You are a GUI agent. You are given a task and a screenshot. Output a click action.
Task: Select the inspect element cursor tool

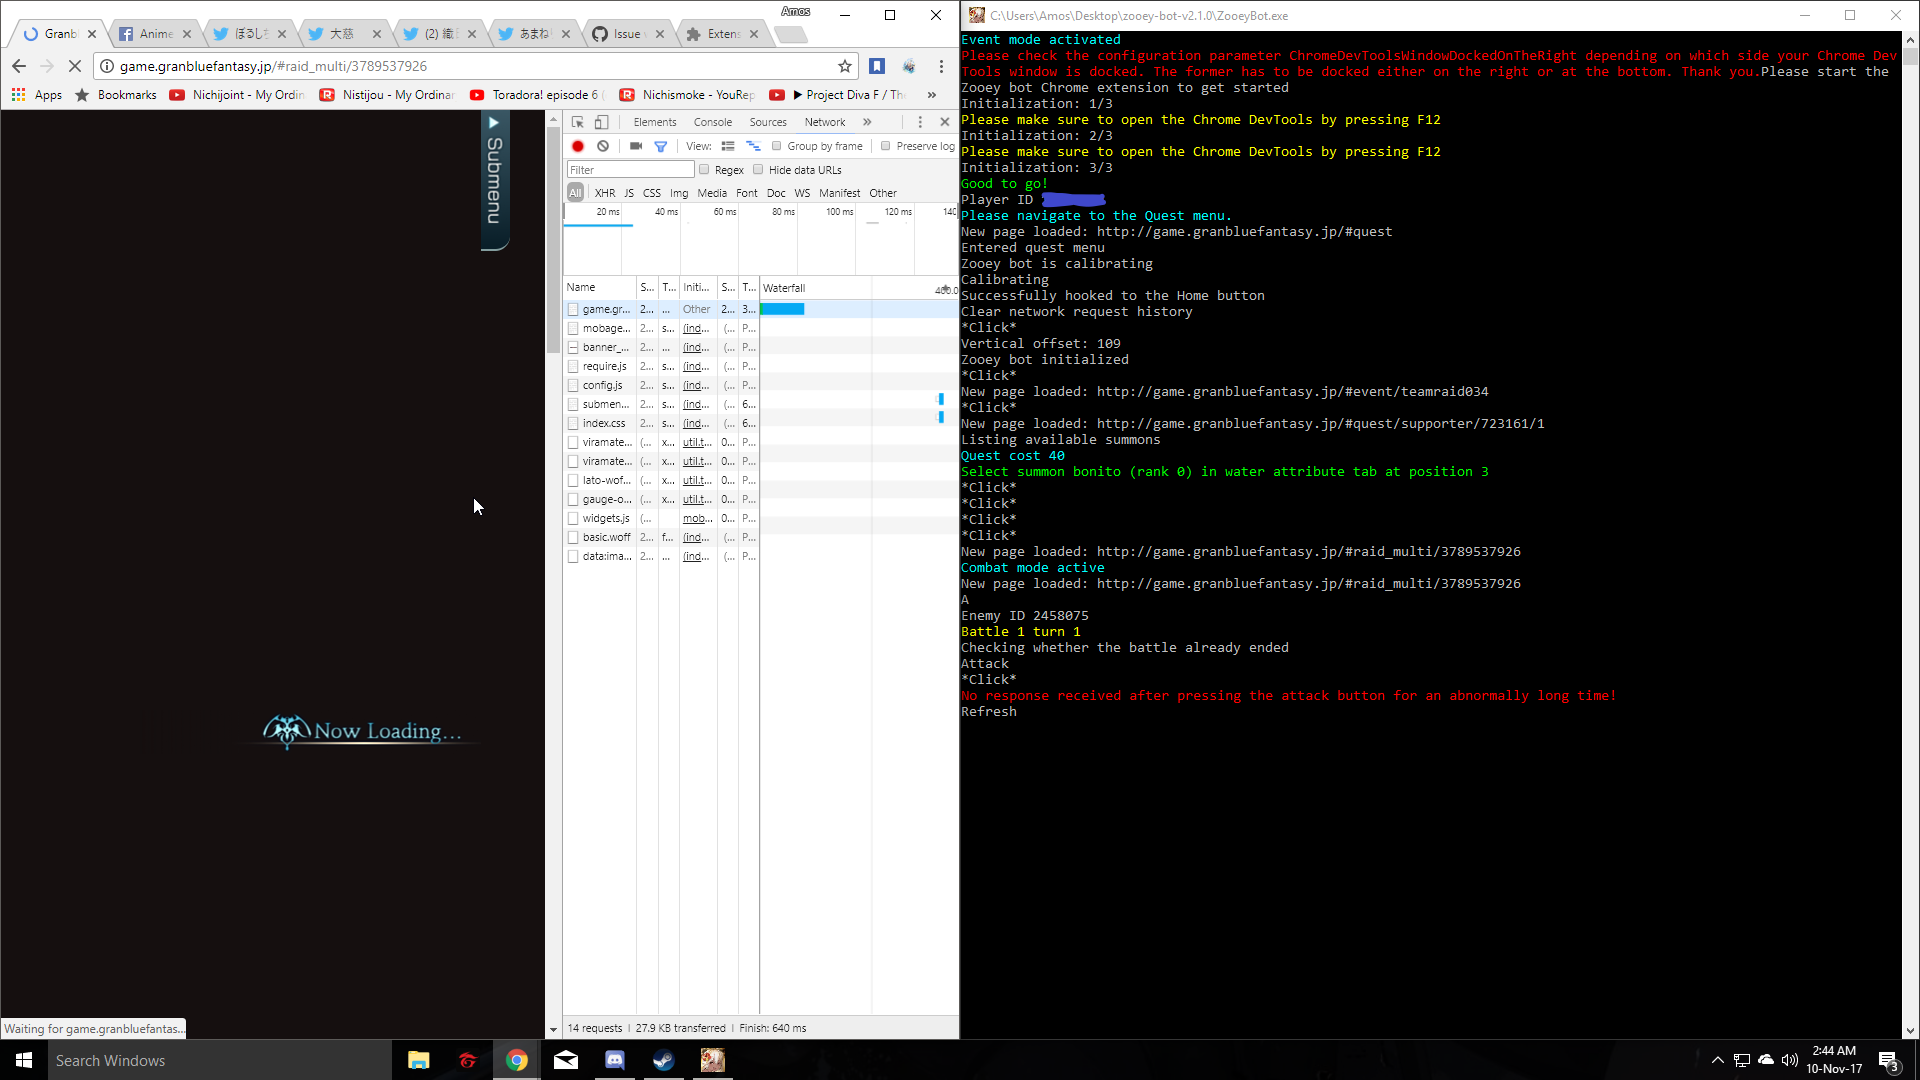[x=577, y=122]
